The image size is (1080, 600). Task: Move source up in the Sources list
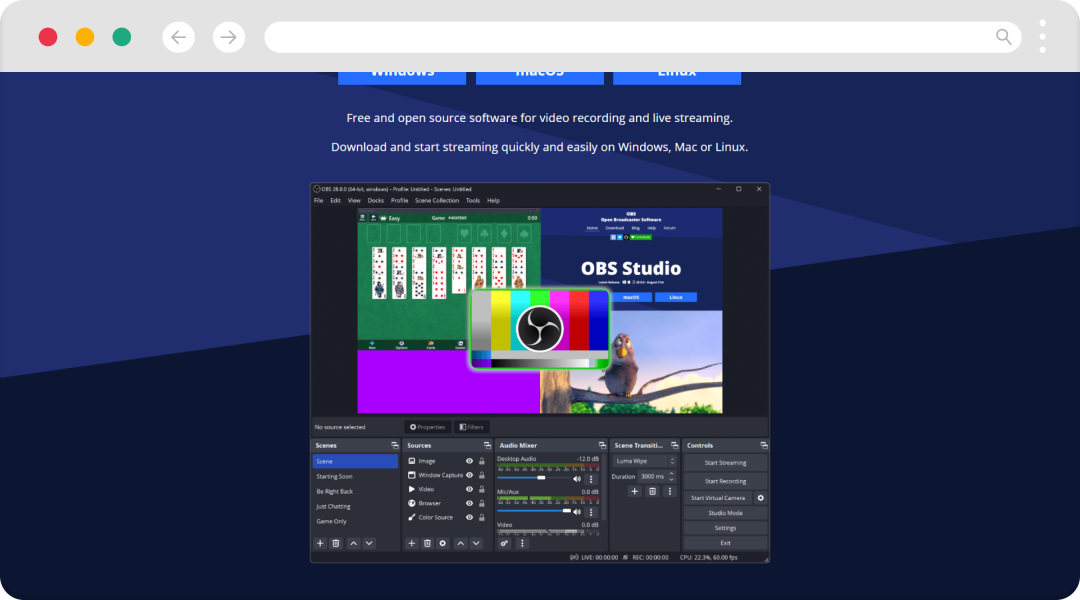[x=461, y=544]
